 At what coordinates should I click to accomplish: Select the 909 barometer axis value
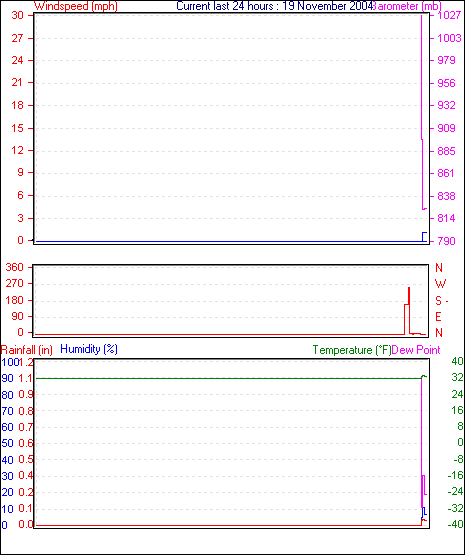446,128
